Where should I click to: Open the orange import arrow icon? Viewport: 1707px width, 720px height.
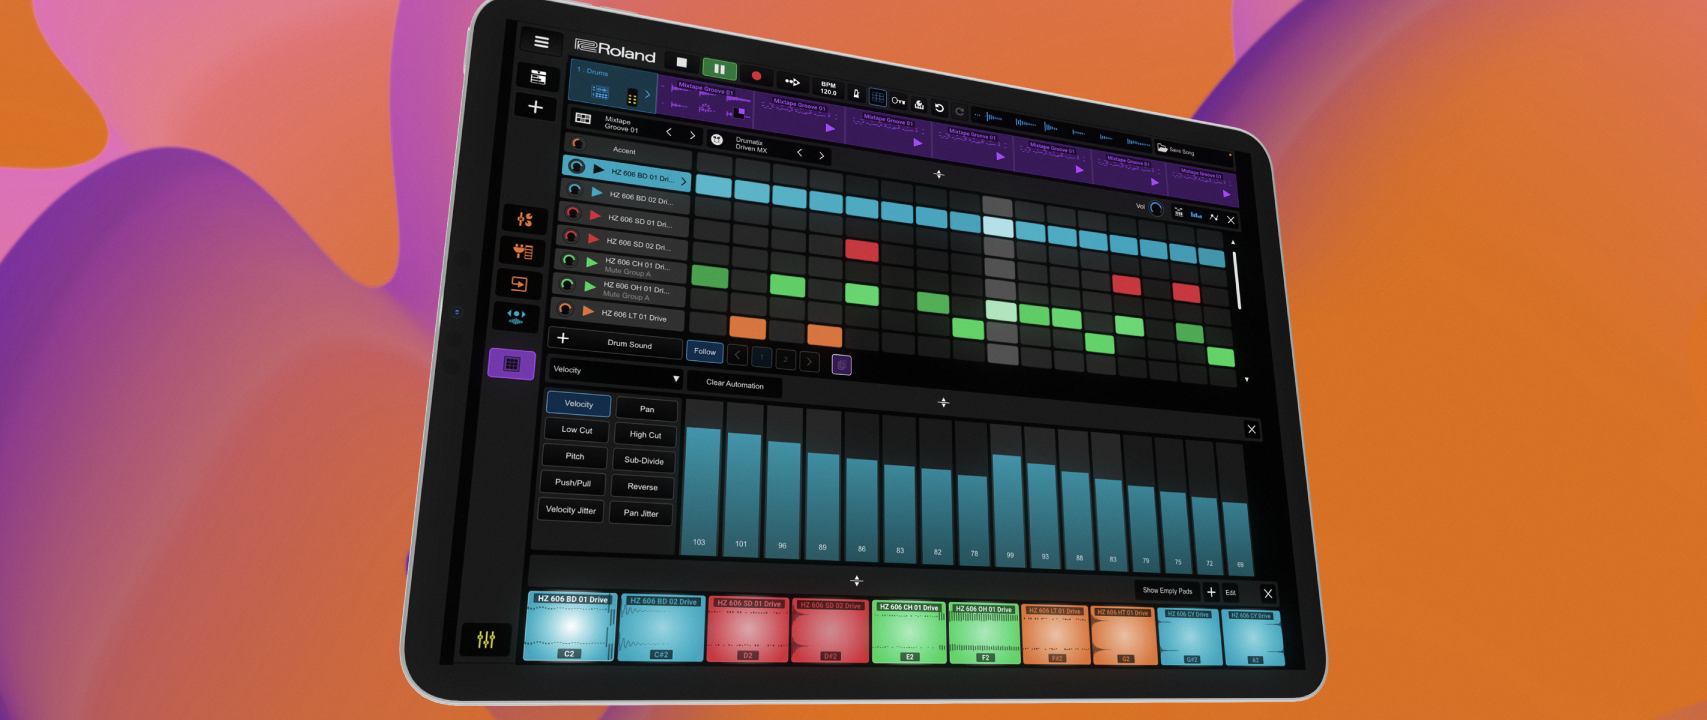[519, 284]
